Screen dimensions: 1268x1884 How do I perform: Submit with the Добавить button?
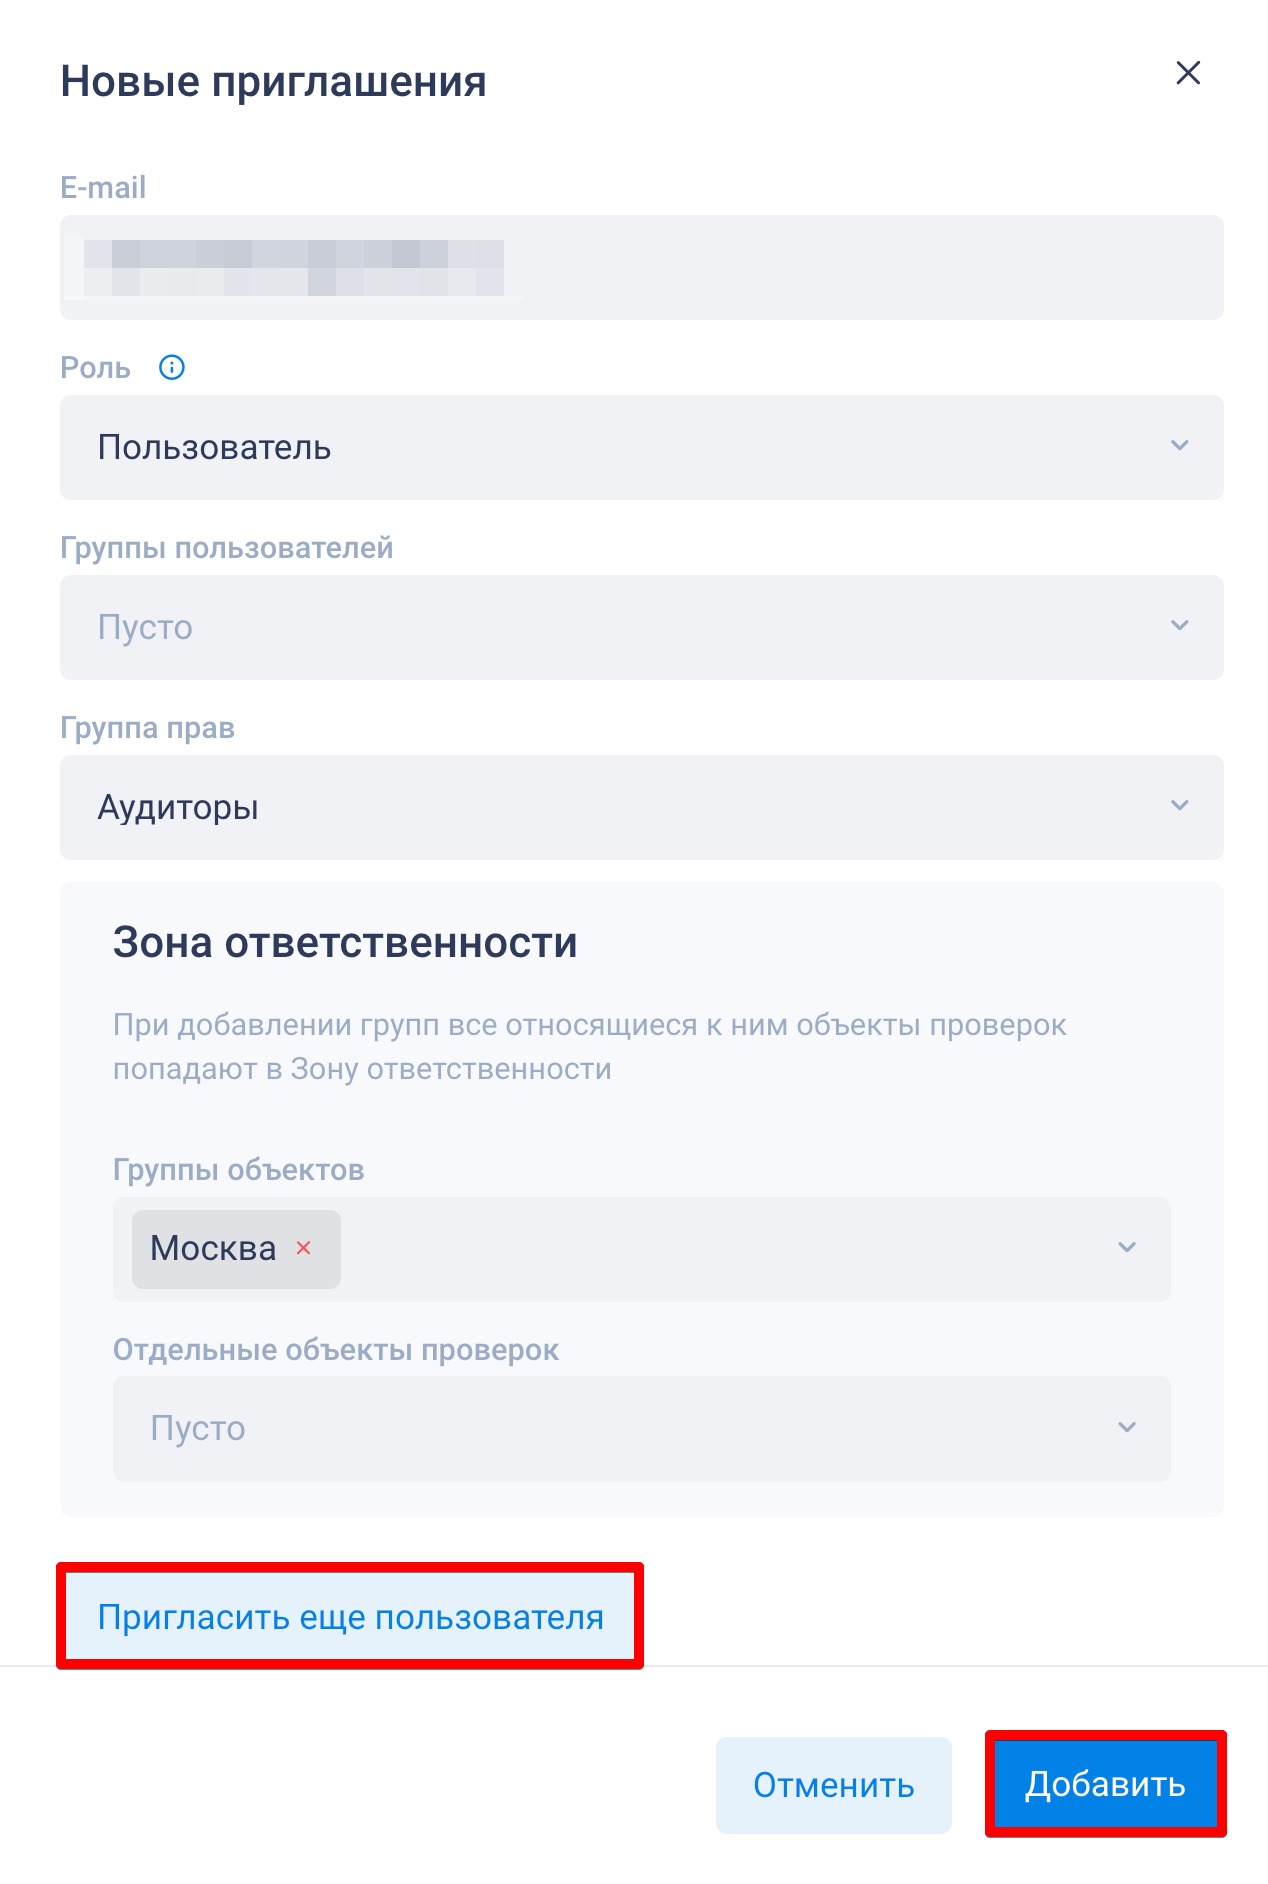(1105, 1785)
